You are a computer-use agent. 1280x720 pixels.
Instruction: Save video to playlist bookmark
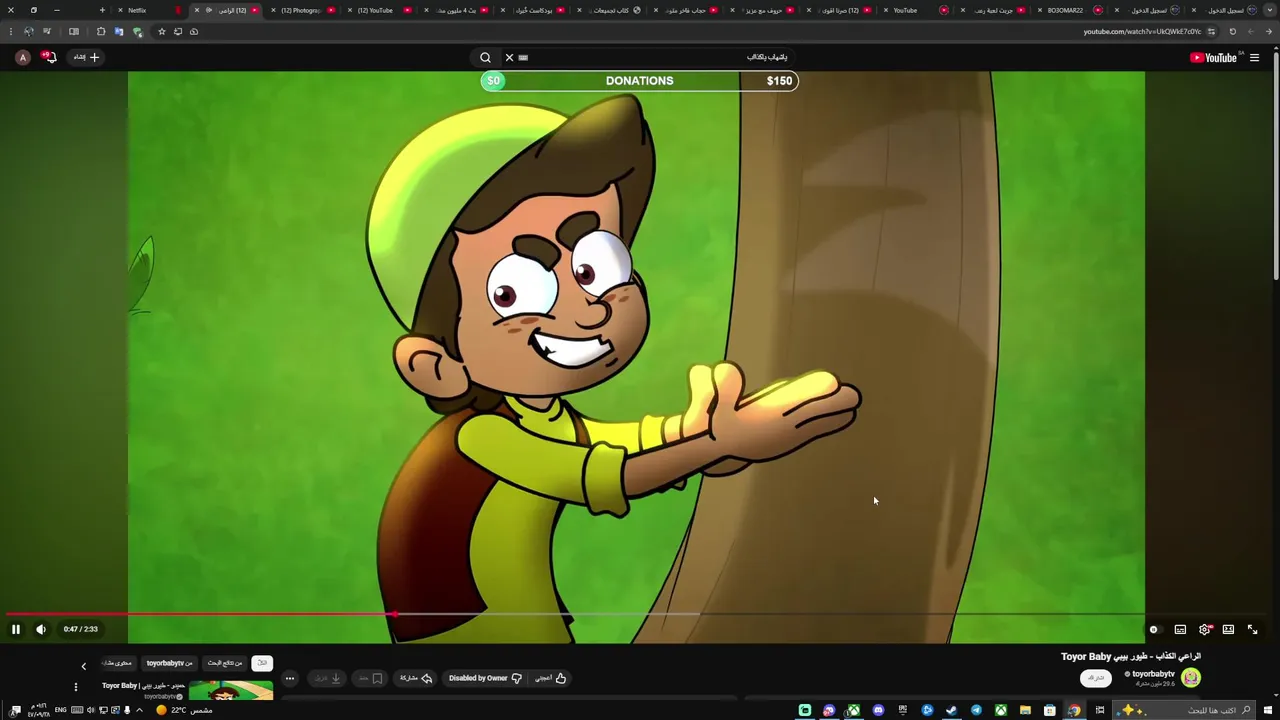point(371,678)
